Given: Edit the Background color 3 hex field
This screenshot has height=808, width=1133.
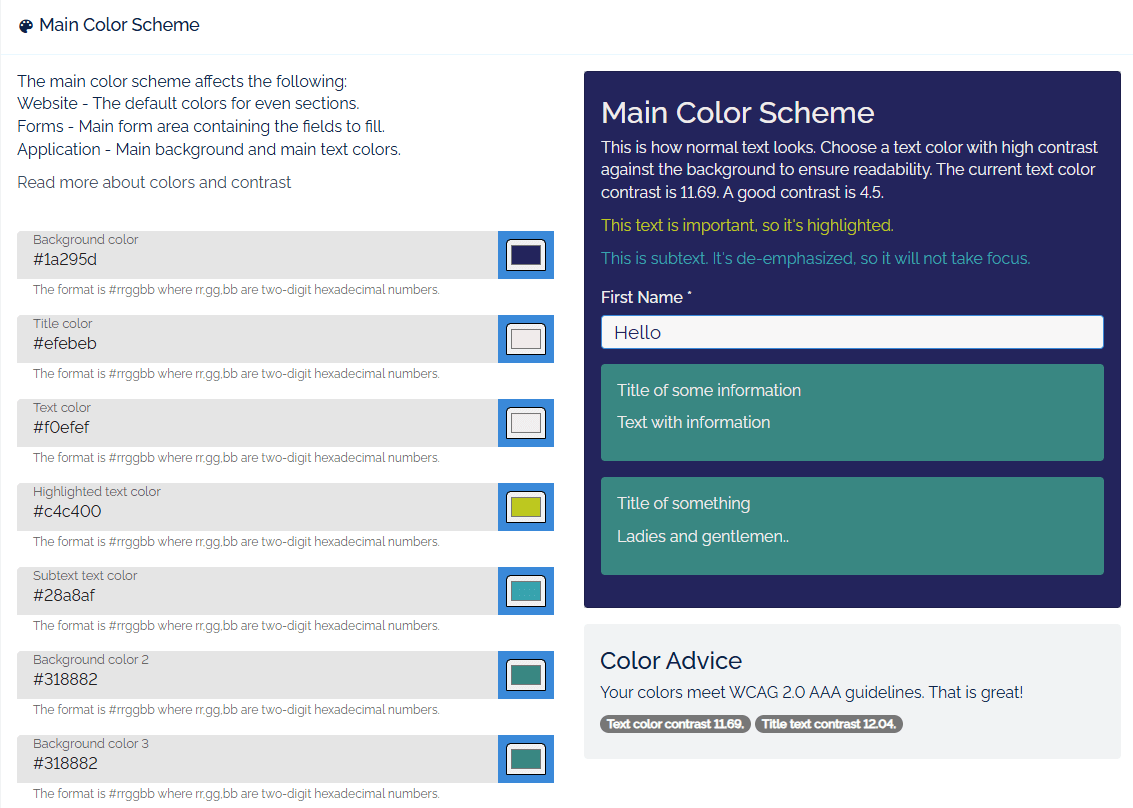Looking at the screenshot, I should click(x=257, y=763).
